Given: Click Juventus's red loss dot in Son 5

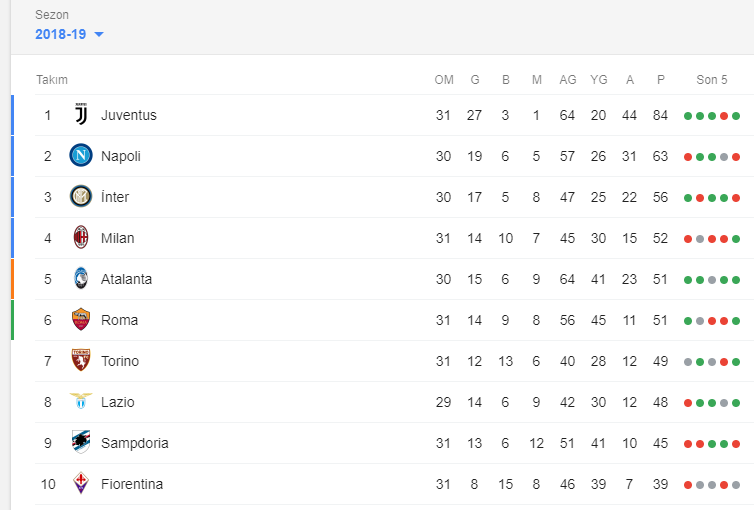Looking at the screenshot, I should [724, 116].
